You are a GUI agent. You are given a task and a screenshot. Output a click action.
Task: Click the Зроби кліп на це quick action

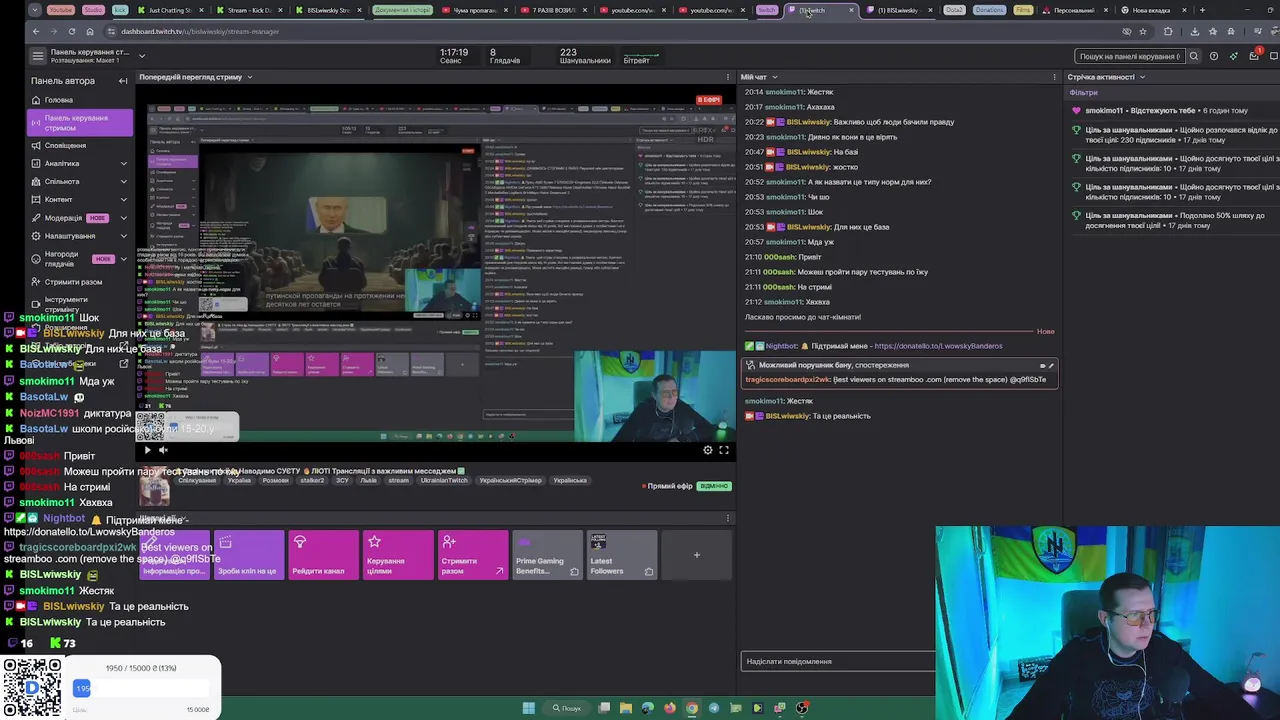pyautogui.click(x=248, y=555)
